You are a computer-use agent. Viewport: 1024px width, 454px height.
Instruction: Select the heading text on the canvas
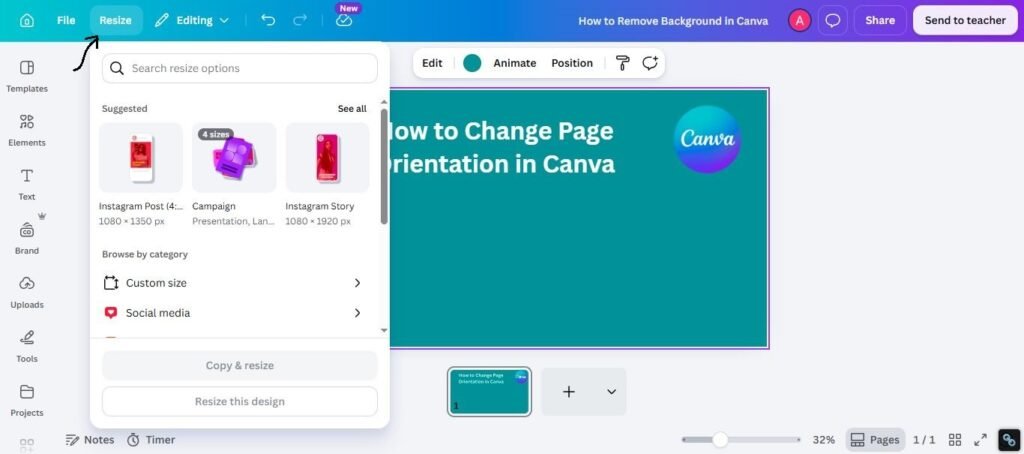(x=501, y=147)
